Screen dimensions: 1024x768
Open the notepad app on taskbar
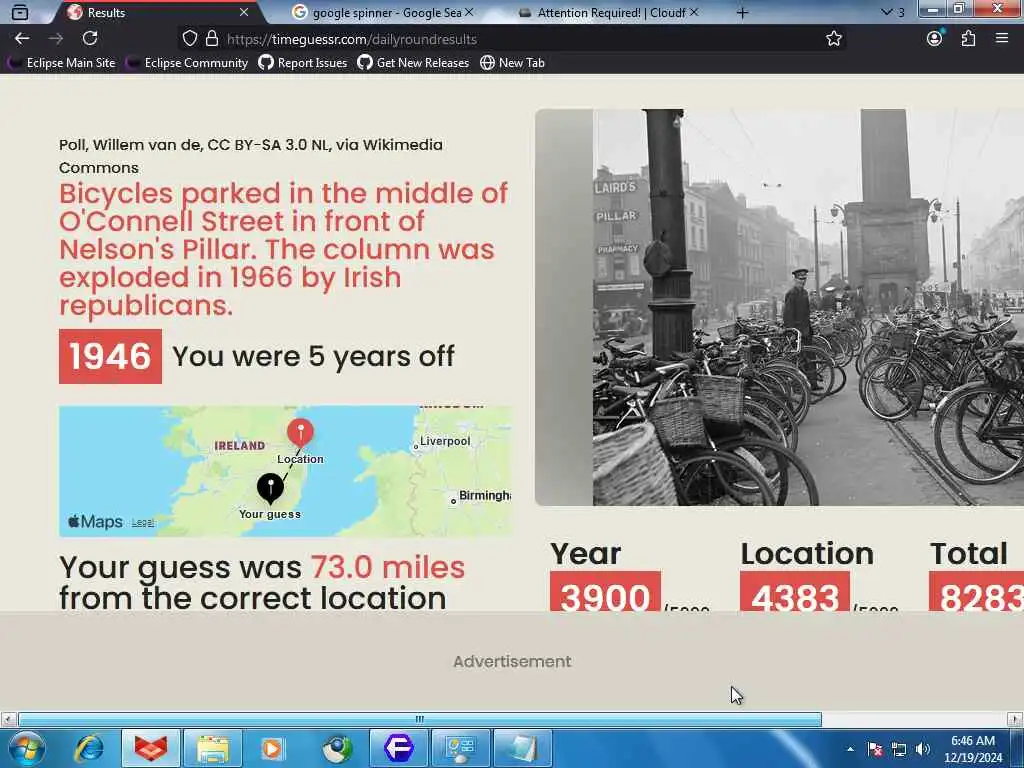[x=522, y=748]
